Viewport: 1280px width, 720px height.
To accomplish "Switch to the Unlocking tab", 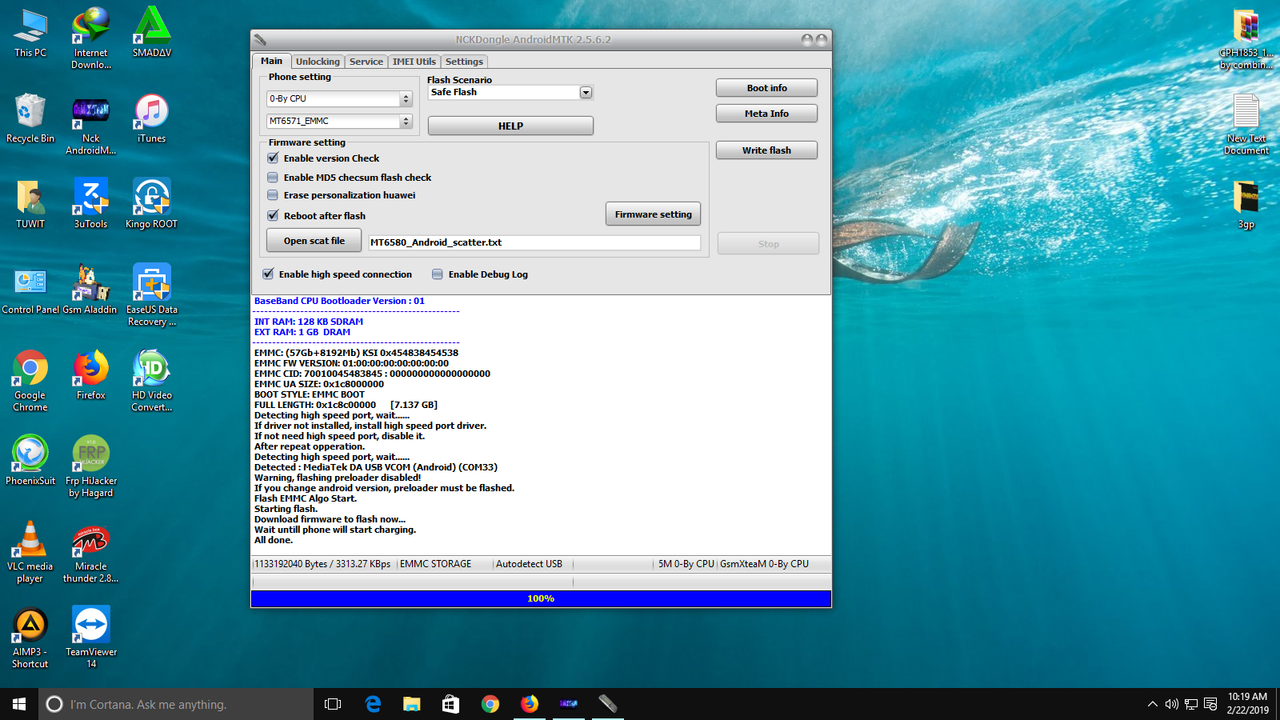I will coord(317,61).
